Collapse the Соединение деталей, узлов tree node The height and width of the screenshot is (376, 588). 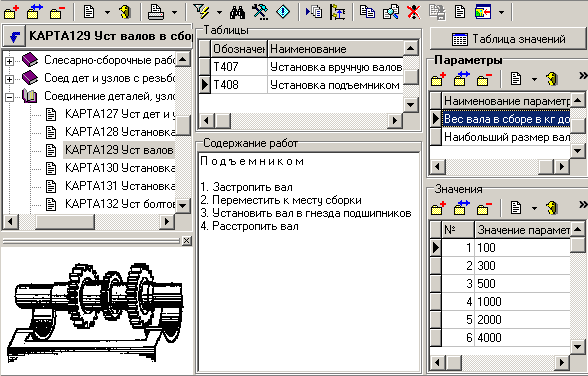tap(9, 97)
